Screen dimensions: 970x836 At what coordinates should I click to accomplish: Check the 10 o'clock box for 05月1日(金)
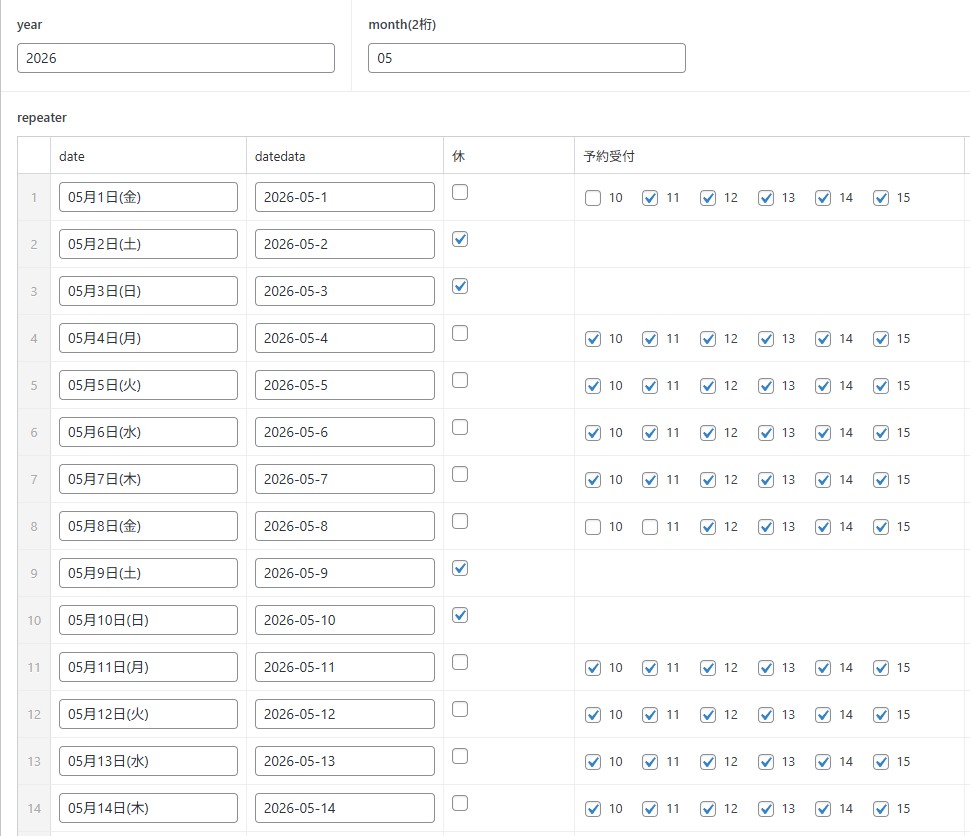(x=593, y=198)
